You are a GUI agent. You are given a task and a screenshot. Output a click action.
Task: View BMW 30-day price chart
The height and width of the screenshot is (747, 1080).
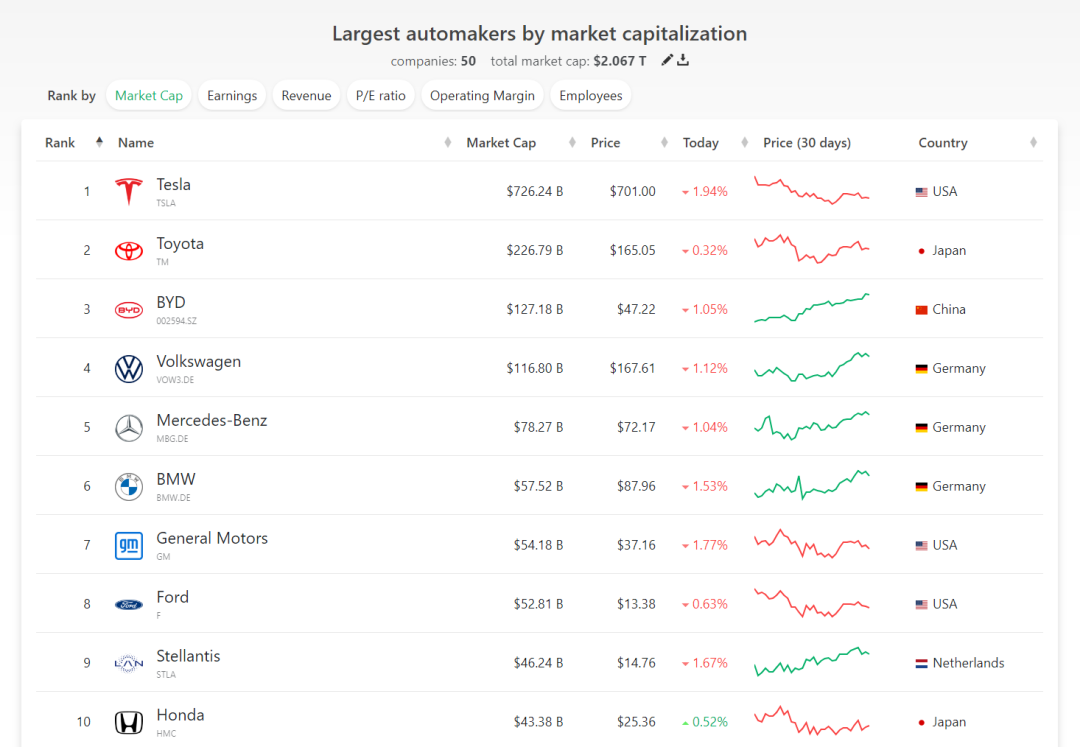pyautogui.click(x=812, y=486)
